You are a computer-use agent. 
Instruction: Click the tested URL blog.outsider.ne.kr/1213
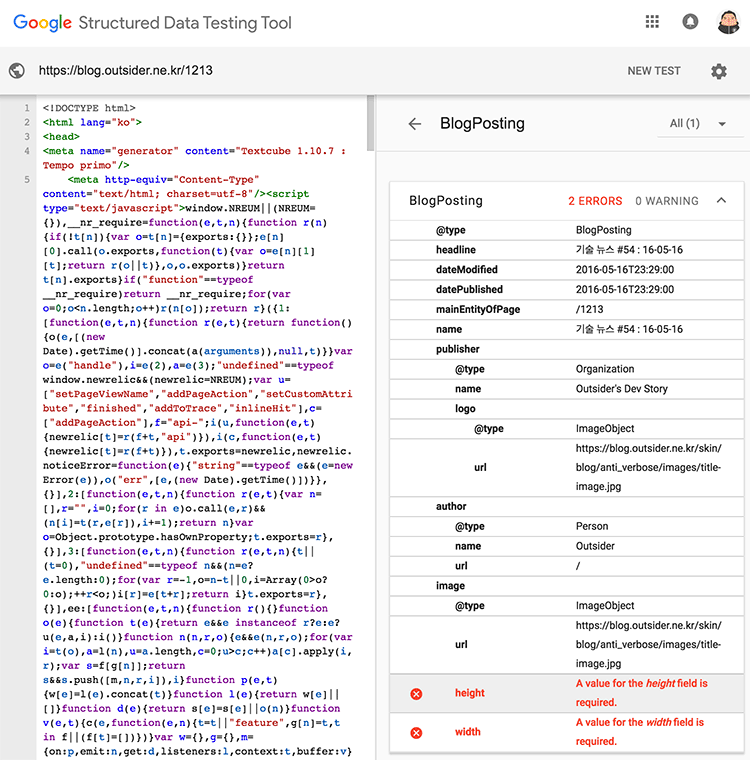(126, 71)
